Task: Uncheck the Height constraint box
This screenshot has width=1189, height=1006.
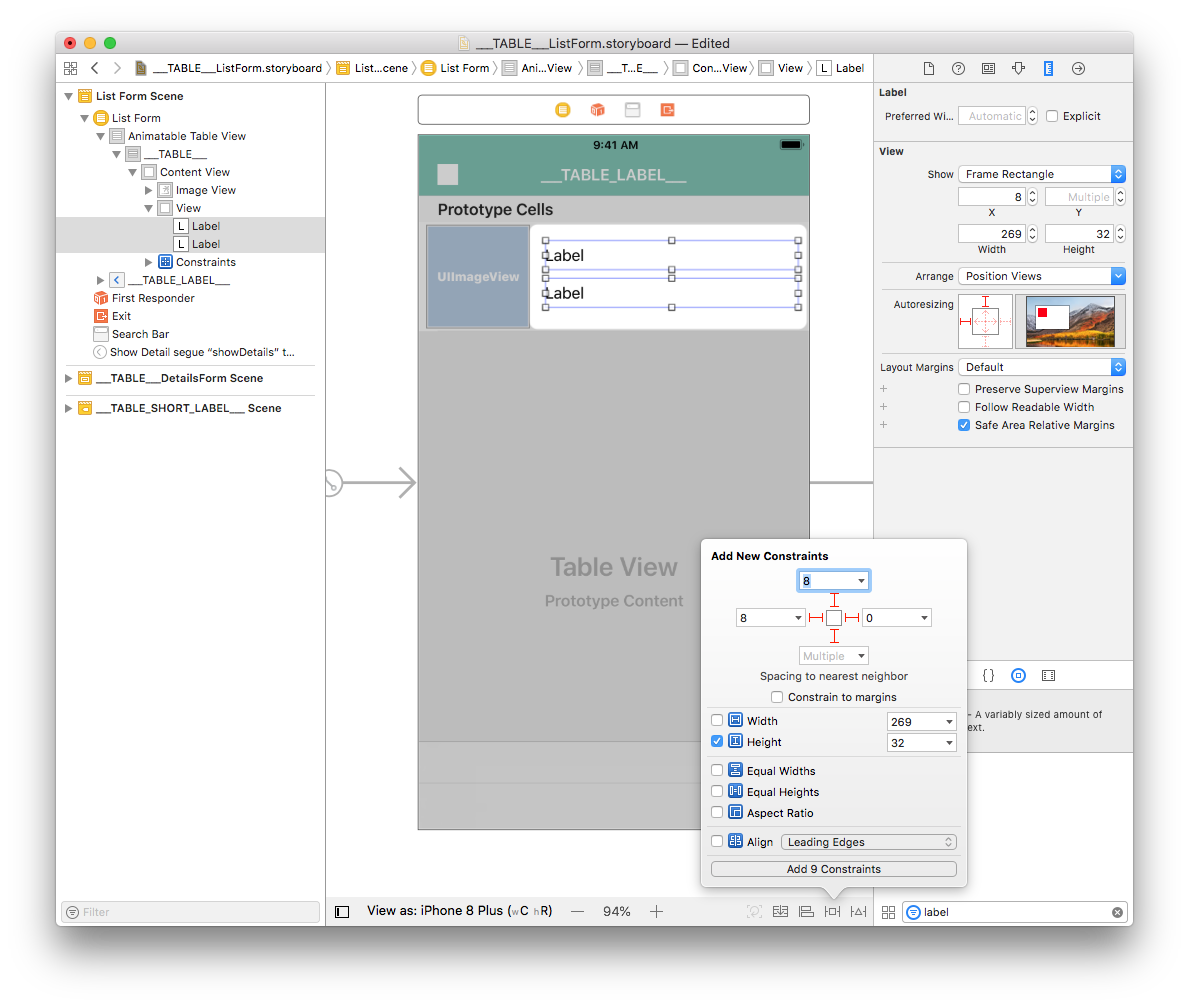Action: tap(717, 741)
